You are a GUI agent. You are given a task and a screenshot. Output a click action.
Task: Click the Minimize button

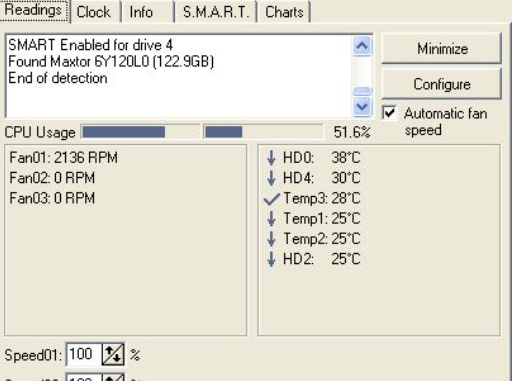[442, 49]
